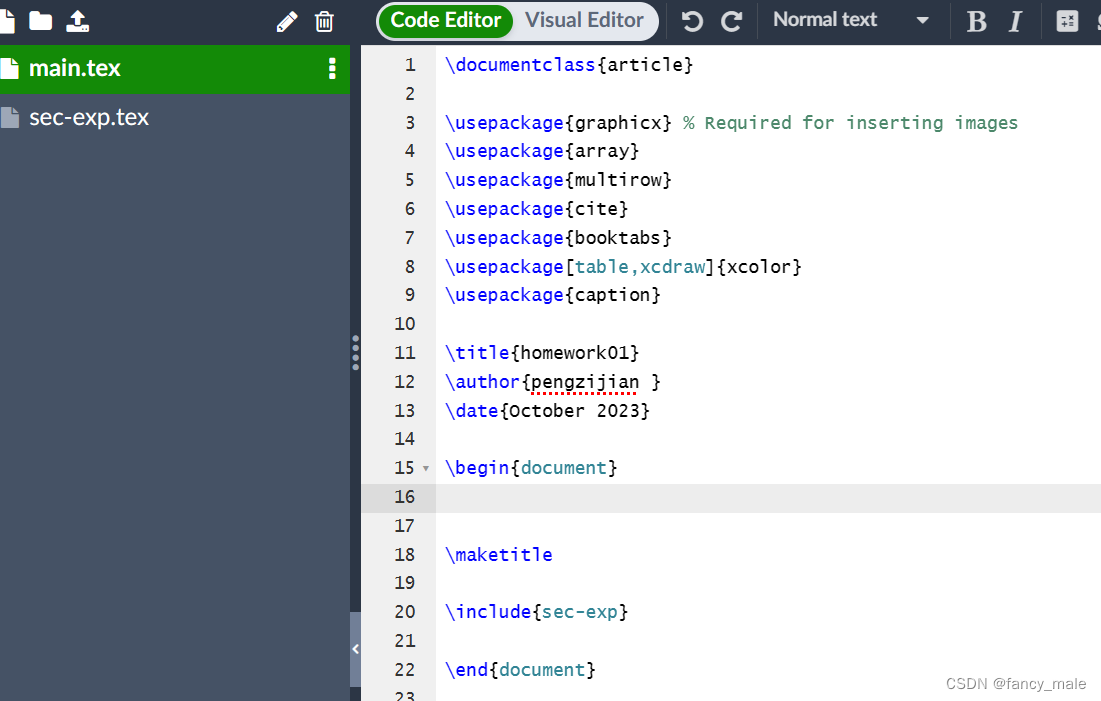The width and height of the screenshot is (1101, 701).
Task: Click the new folder icon
Action: point(41,22)
